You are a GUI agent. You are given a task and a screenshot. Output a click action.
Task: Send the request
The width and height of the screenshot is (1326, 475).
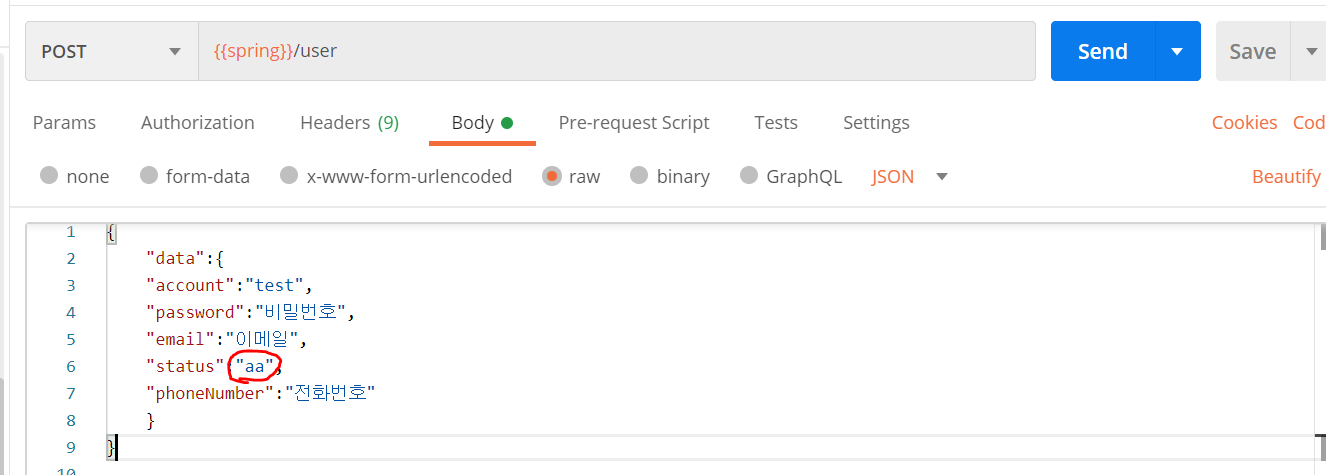point(1103,51)
